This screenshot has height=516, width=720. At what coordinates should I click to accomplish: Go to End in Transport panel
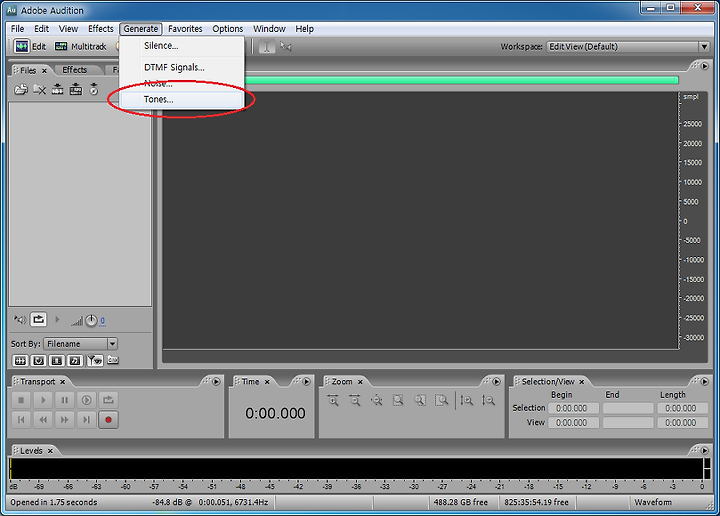click(86, 420)
